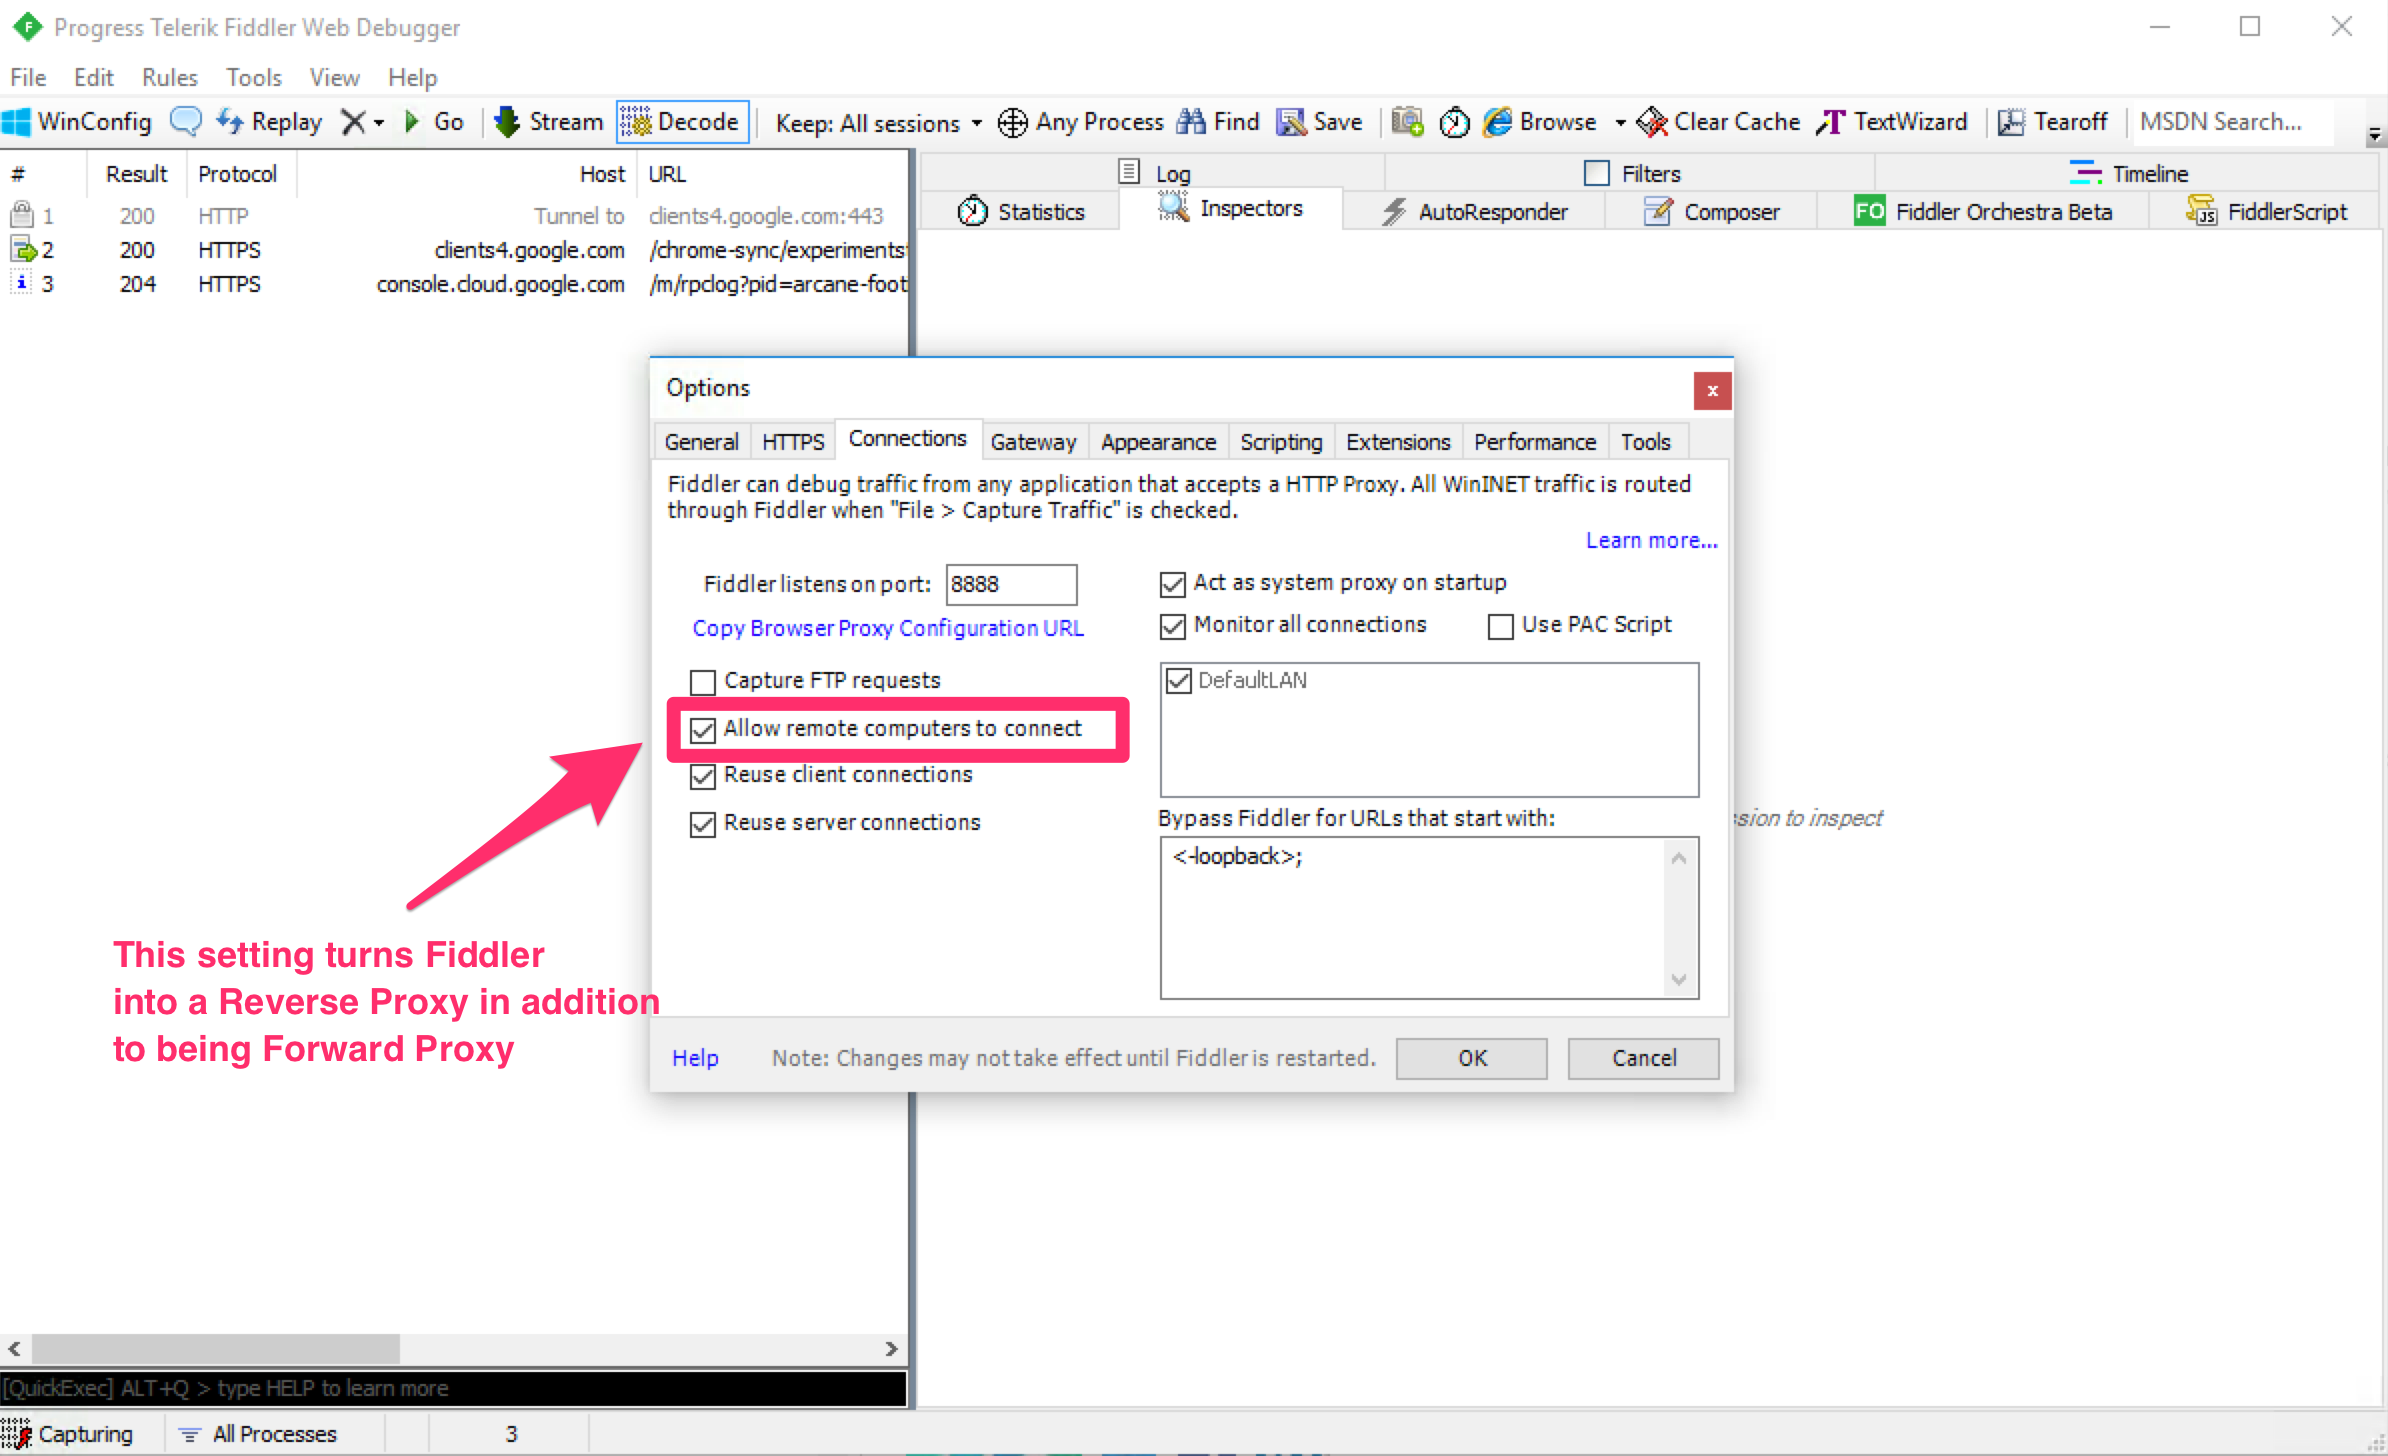Image resolution: width=2388 pixels, height=1456 pixels.
Task: Click the MSDN Search box
Action: pos(2232,122)
